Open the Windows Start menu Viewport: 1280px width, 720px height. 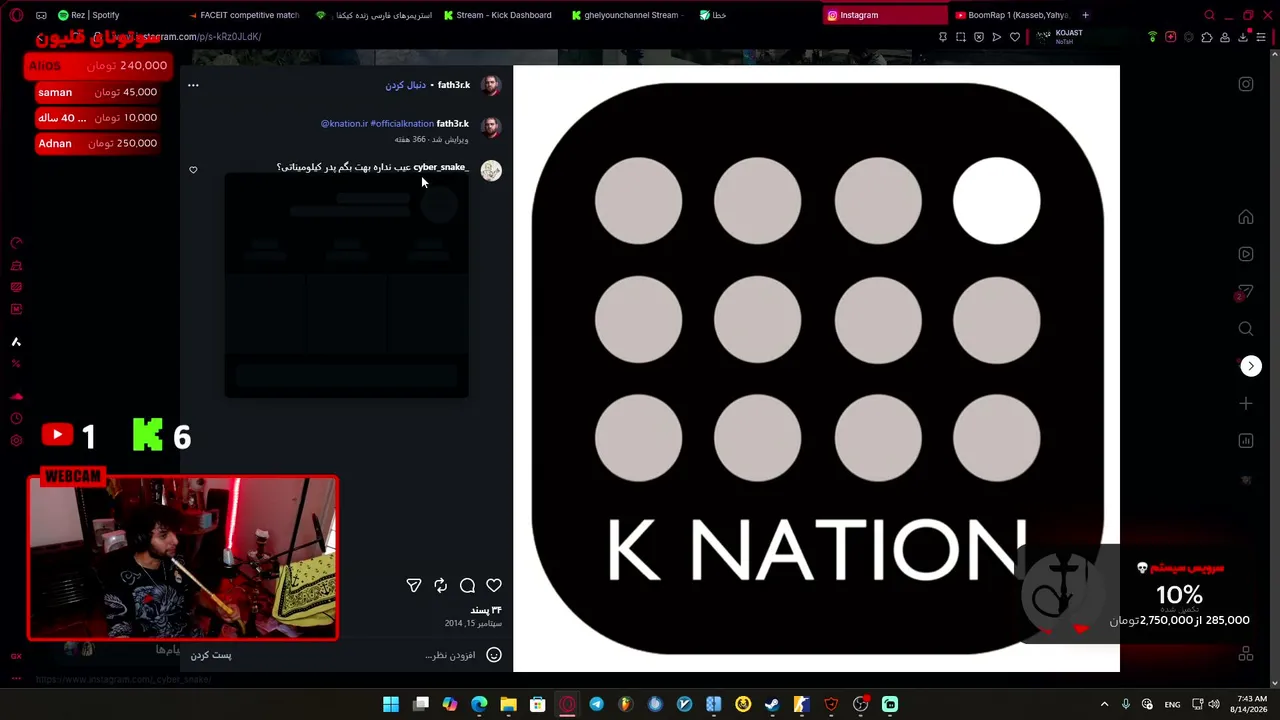point(391,704)
